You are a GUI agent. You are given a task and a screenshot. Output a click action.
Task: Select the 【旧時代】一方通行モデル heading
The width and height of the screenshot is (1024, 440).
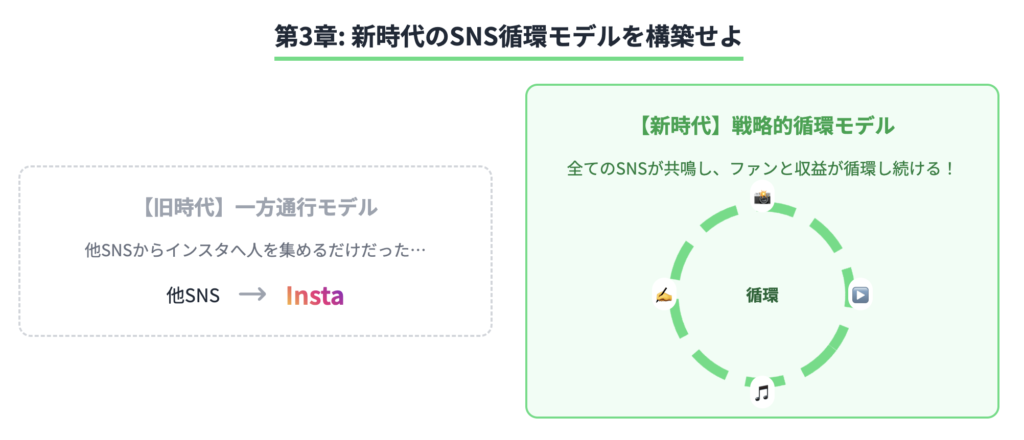click(255, 207)
